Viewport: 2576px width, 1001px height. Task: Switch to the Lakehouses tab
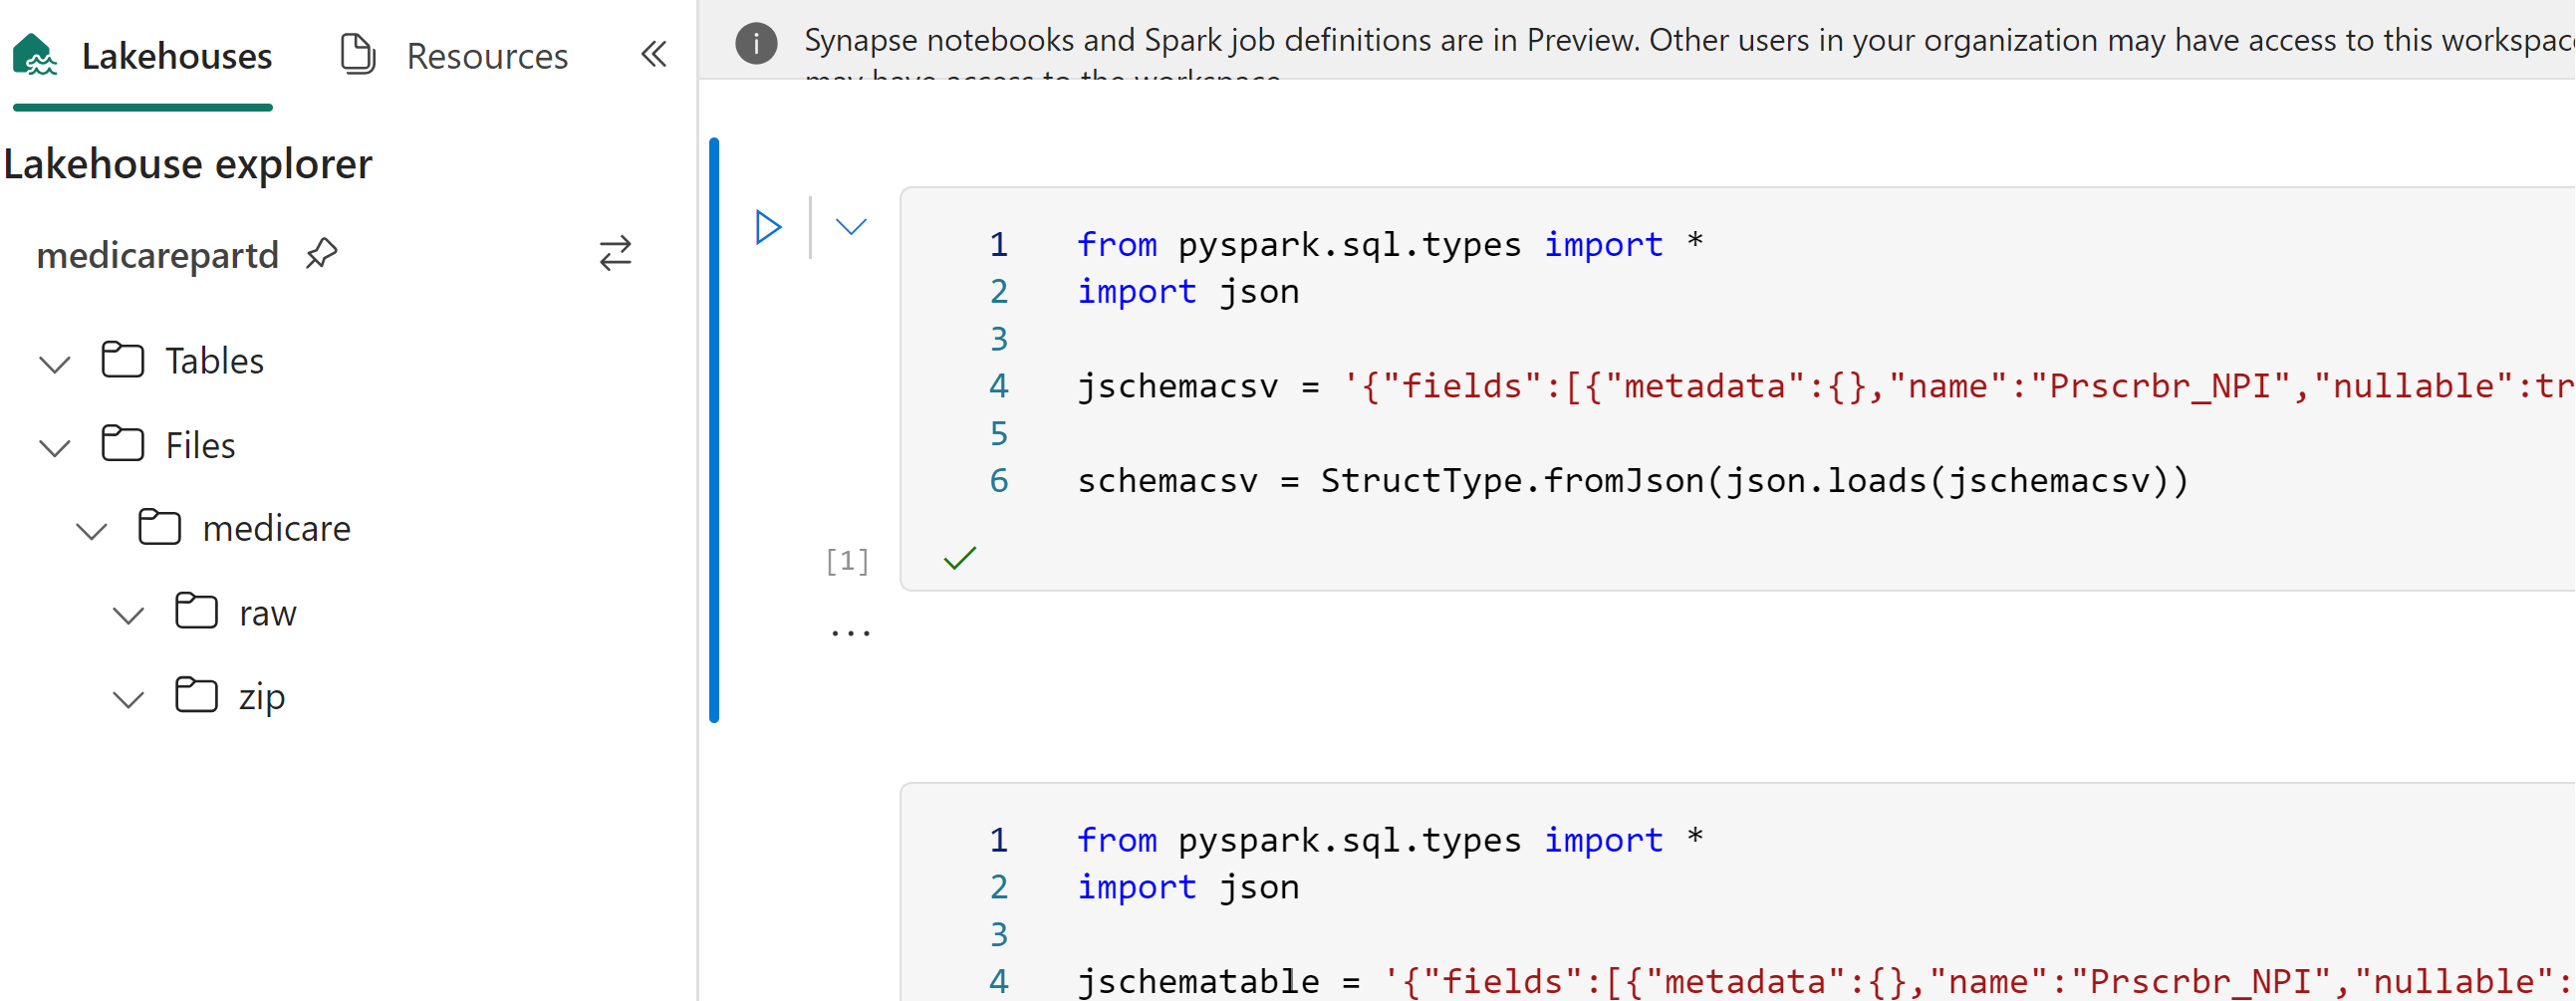click(x=143, y=56)
